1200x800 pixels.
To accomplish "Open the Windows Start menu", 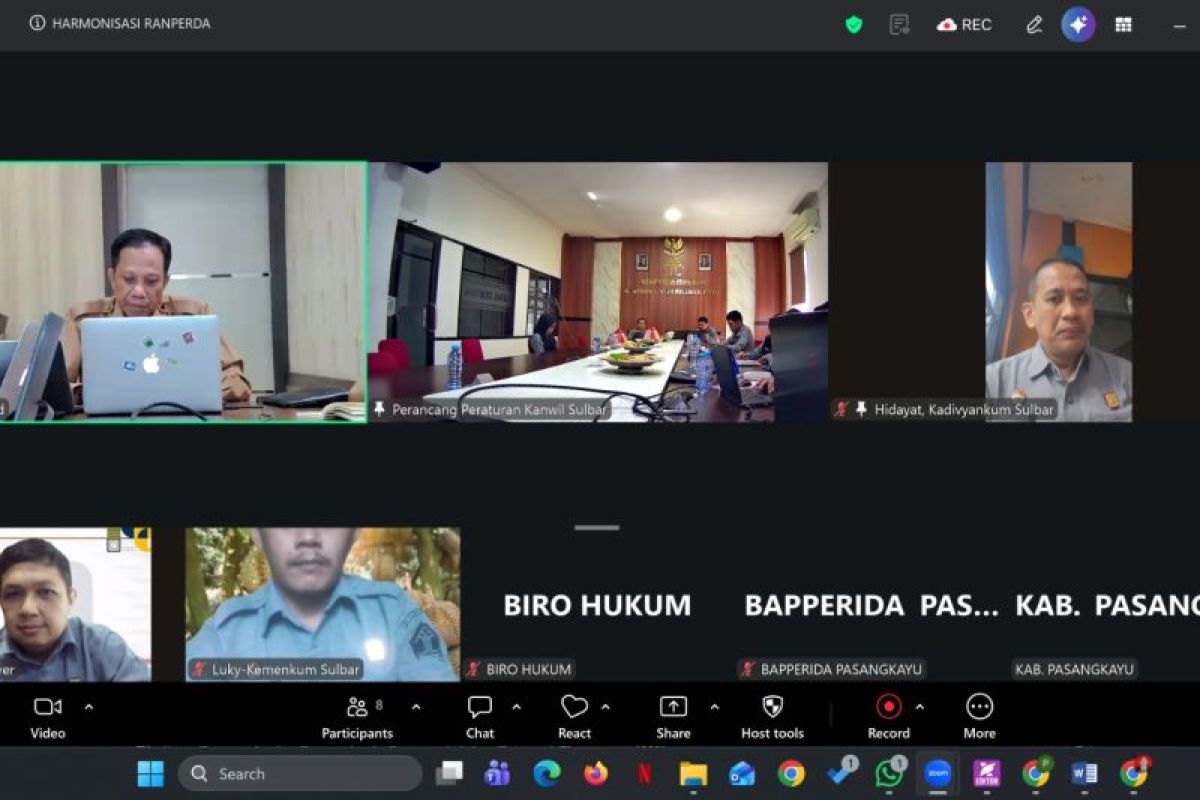I will pyautogui.click(x=150, y=773).
